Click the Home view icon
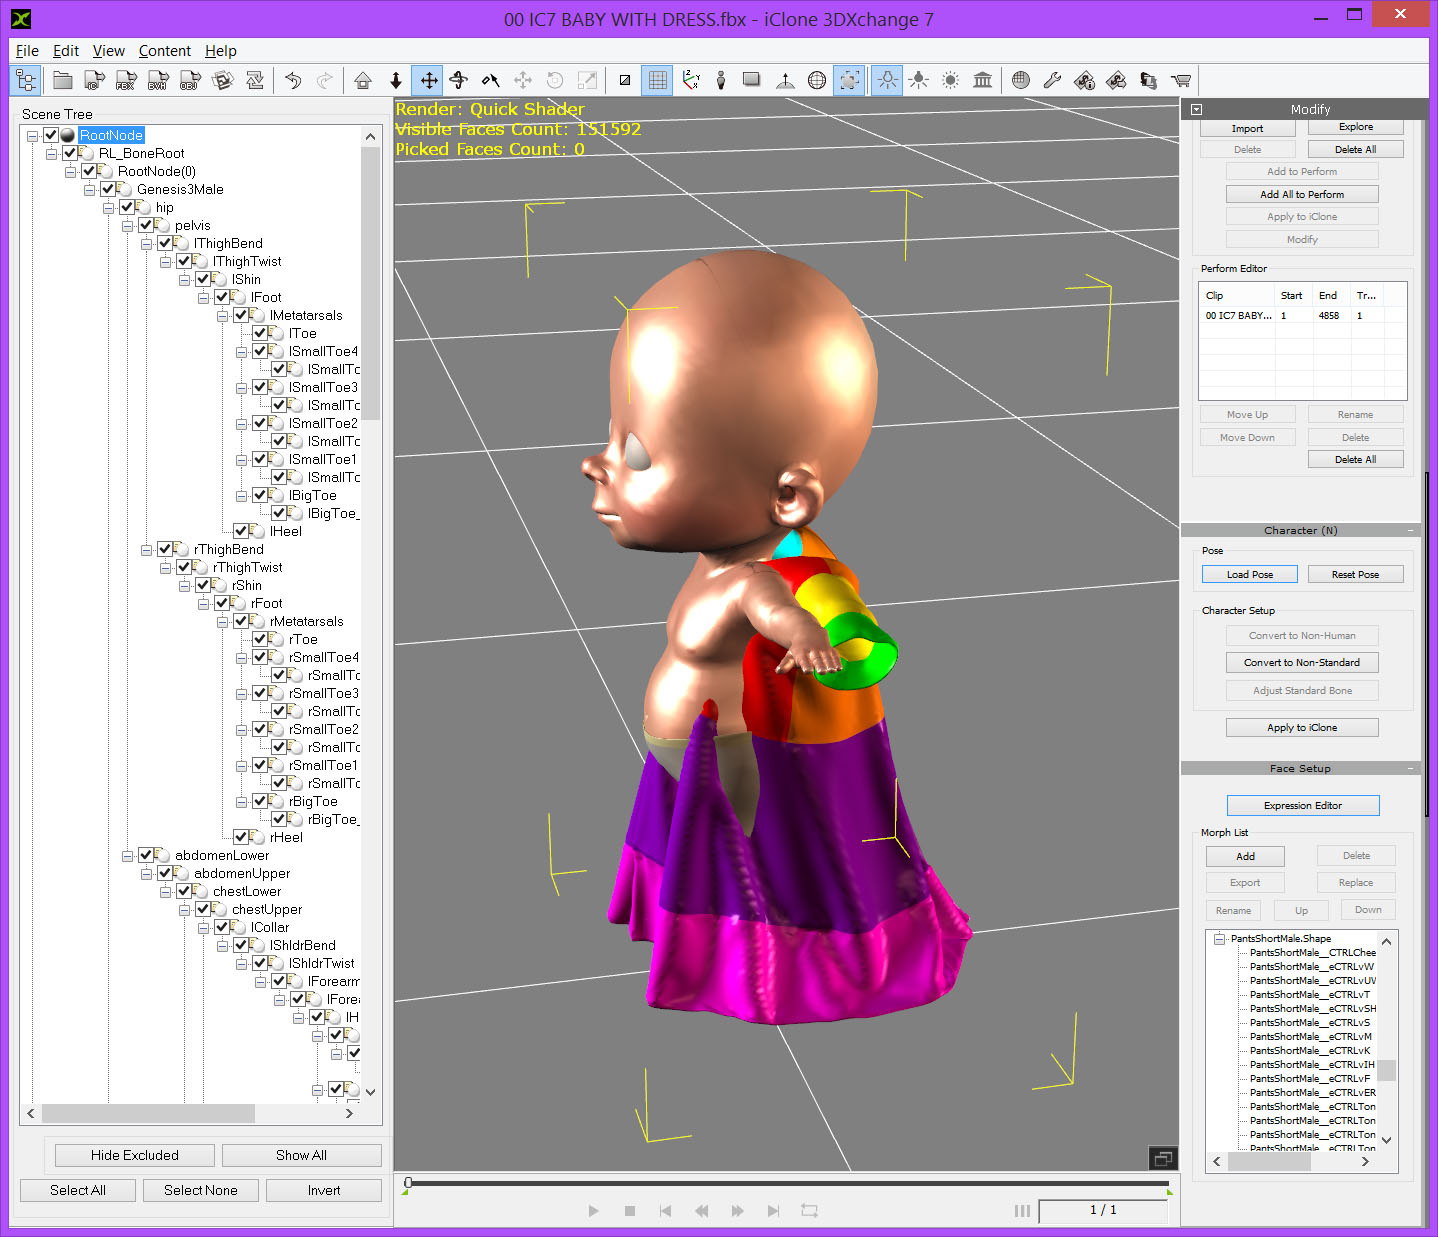Screen dimensions: 1438x1237 pos(363,80)
